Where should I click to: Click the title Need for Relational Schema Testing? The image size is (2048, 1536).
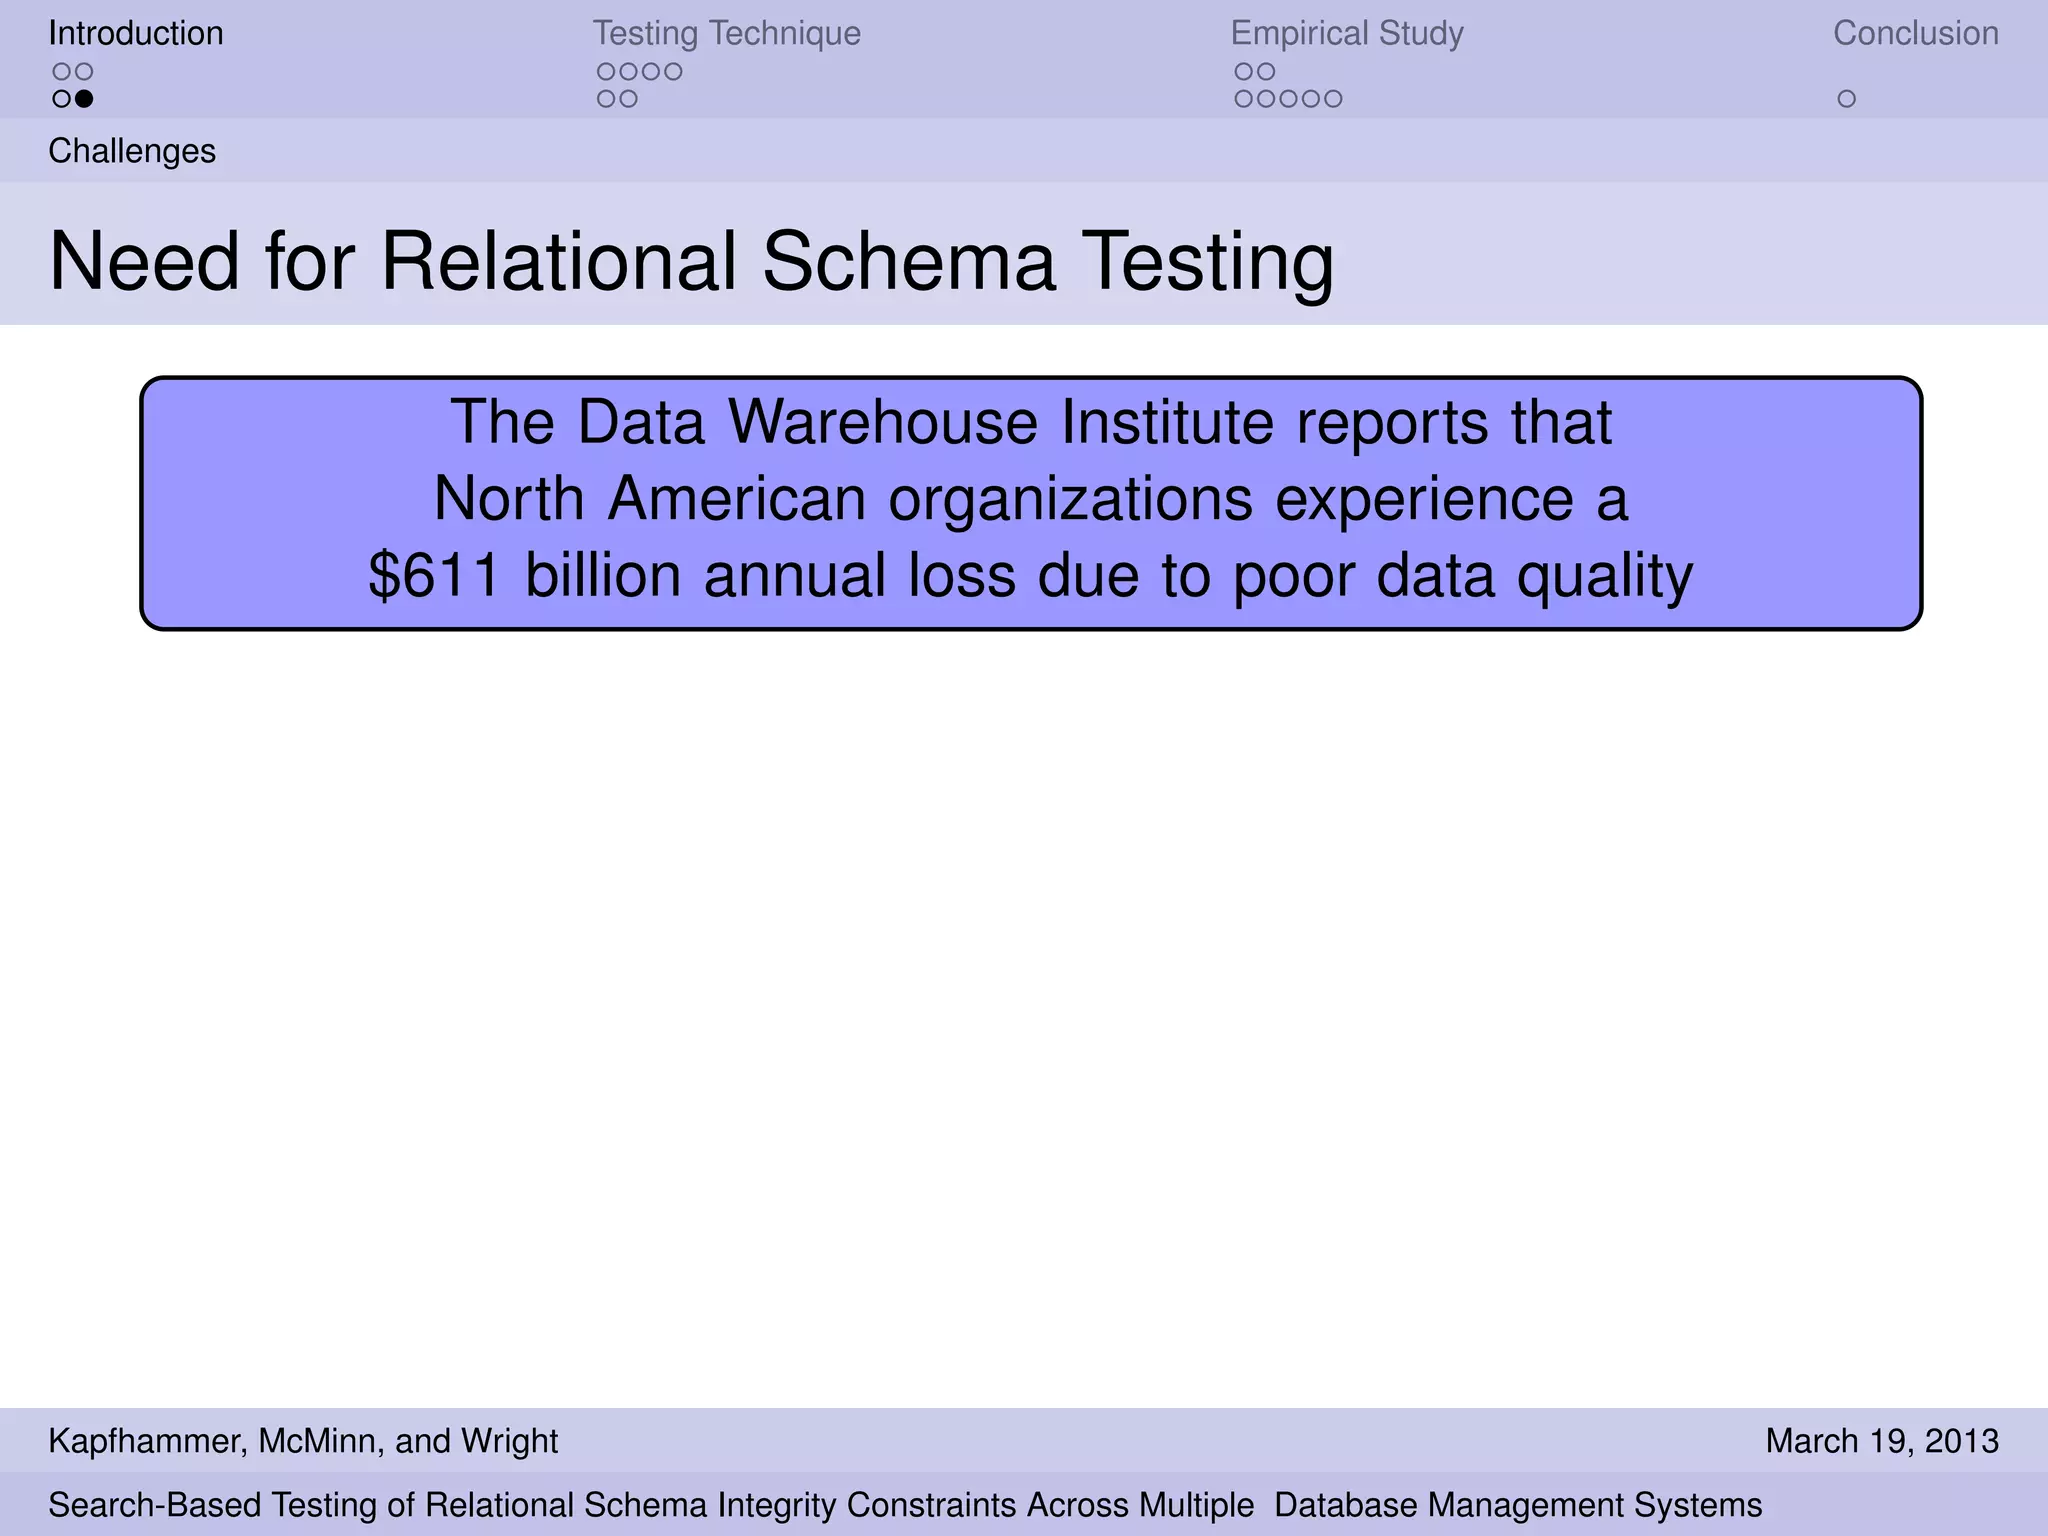[691, 262]
